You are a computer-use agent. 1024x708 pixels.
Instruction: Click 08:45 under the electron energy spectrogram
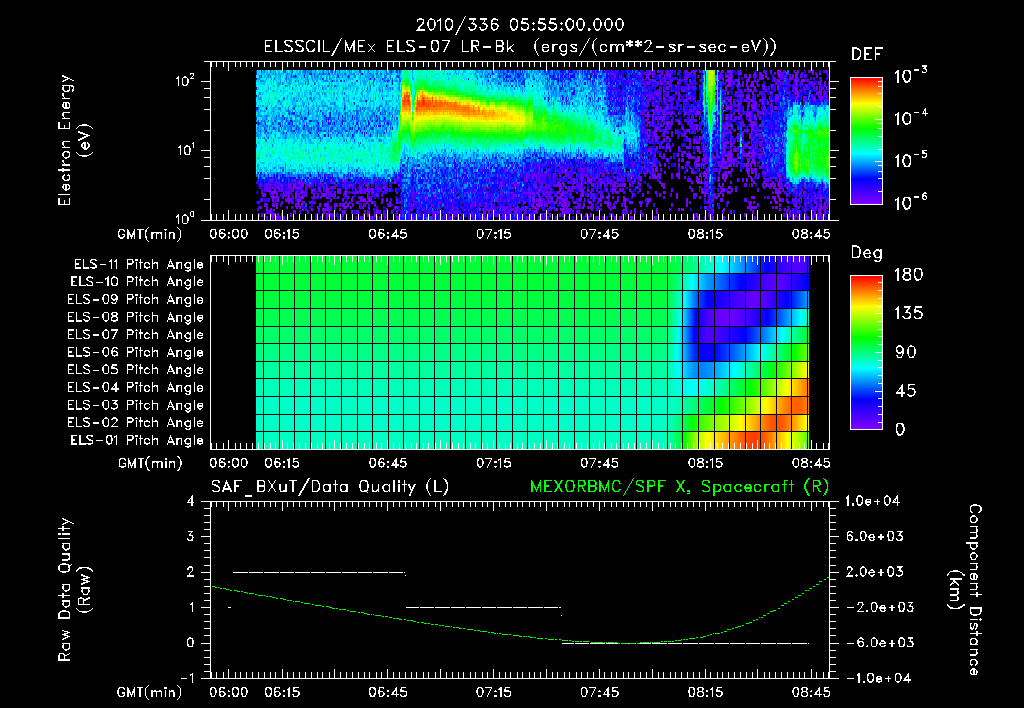[811, 234]
